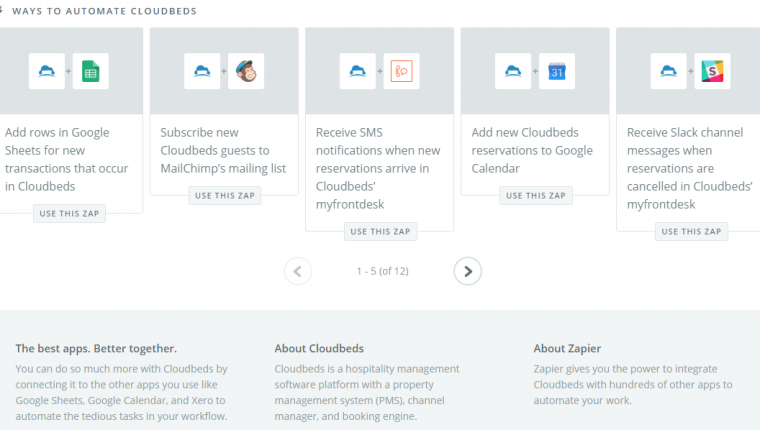Click the Google Sheets icon
This screenshot has width=760, height=430.
[x=90, y=71]
